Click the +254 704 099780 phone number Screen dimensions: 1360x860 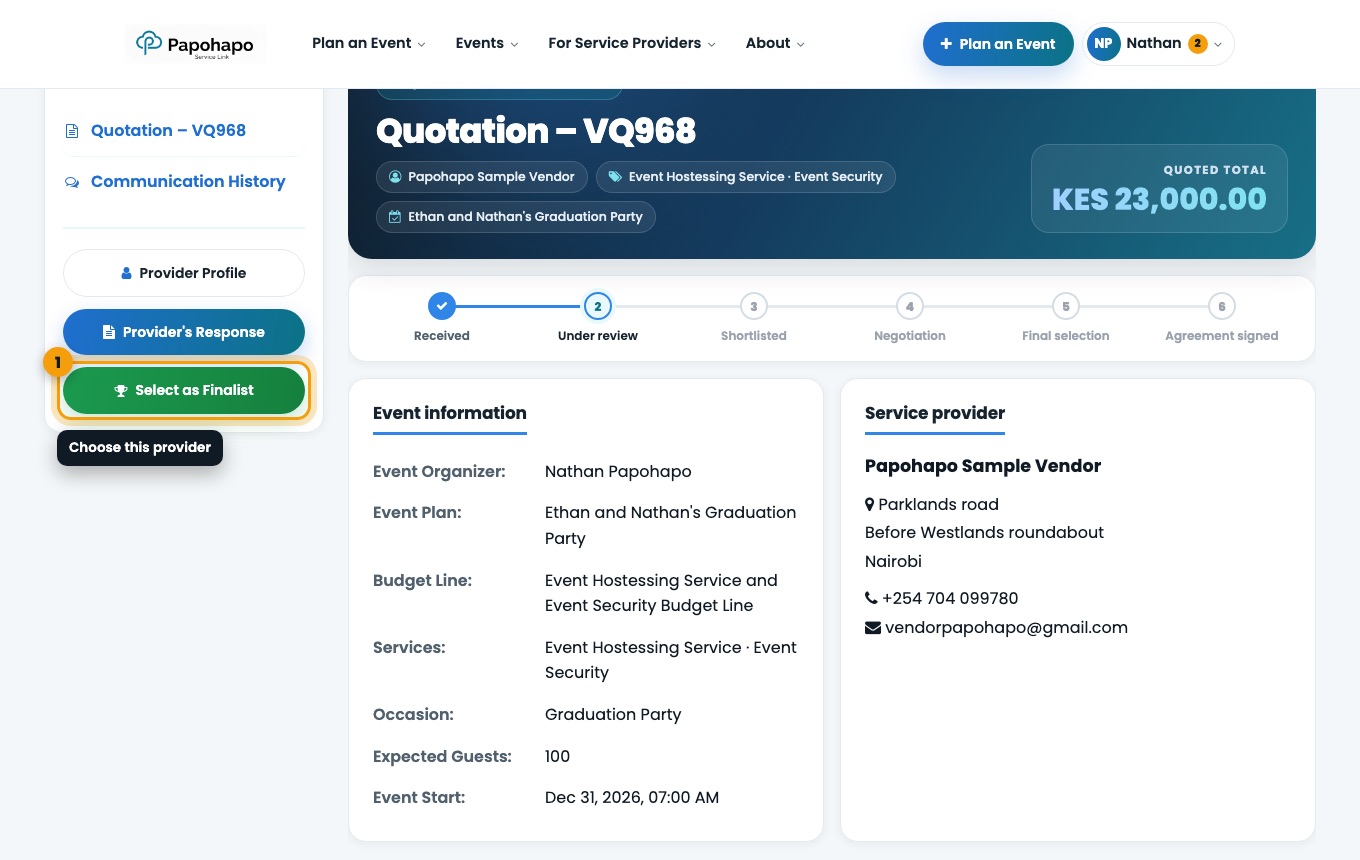[x=950, y=599]
